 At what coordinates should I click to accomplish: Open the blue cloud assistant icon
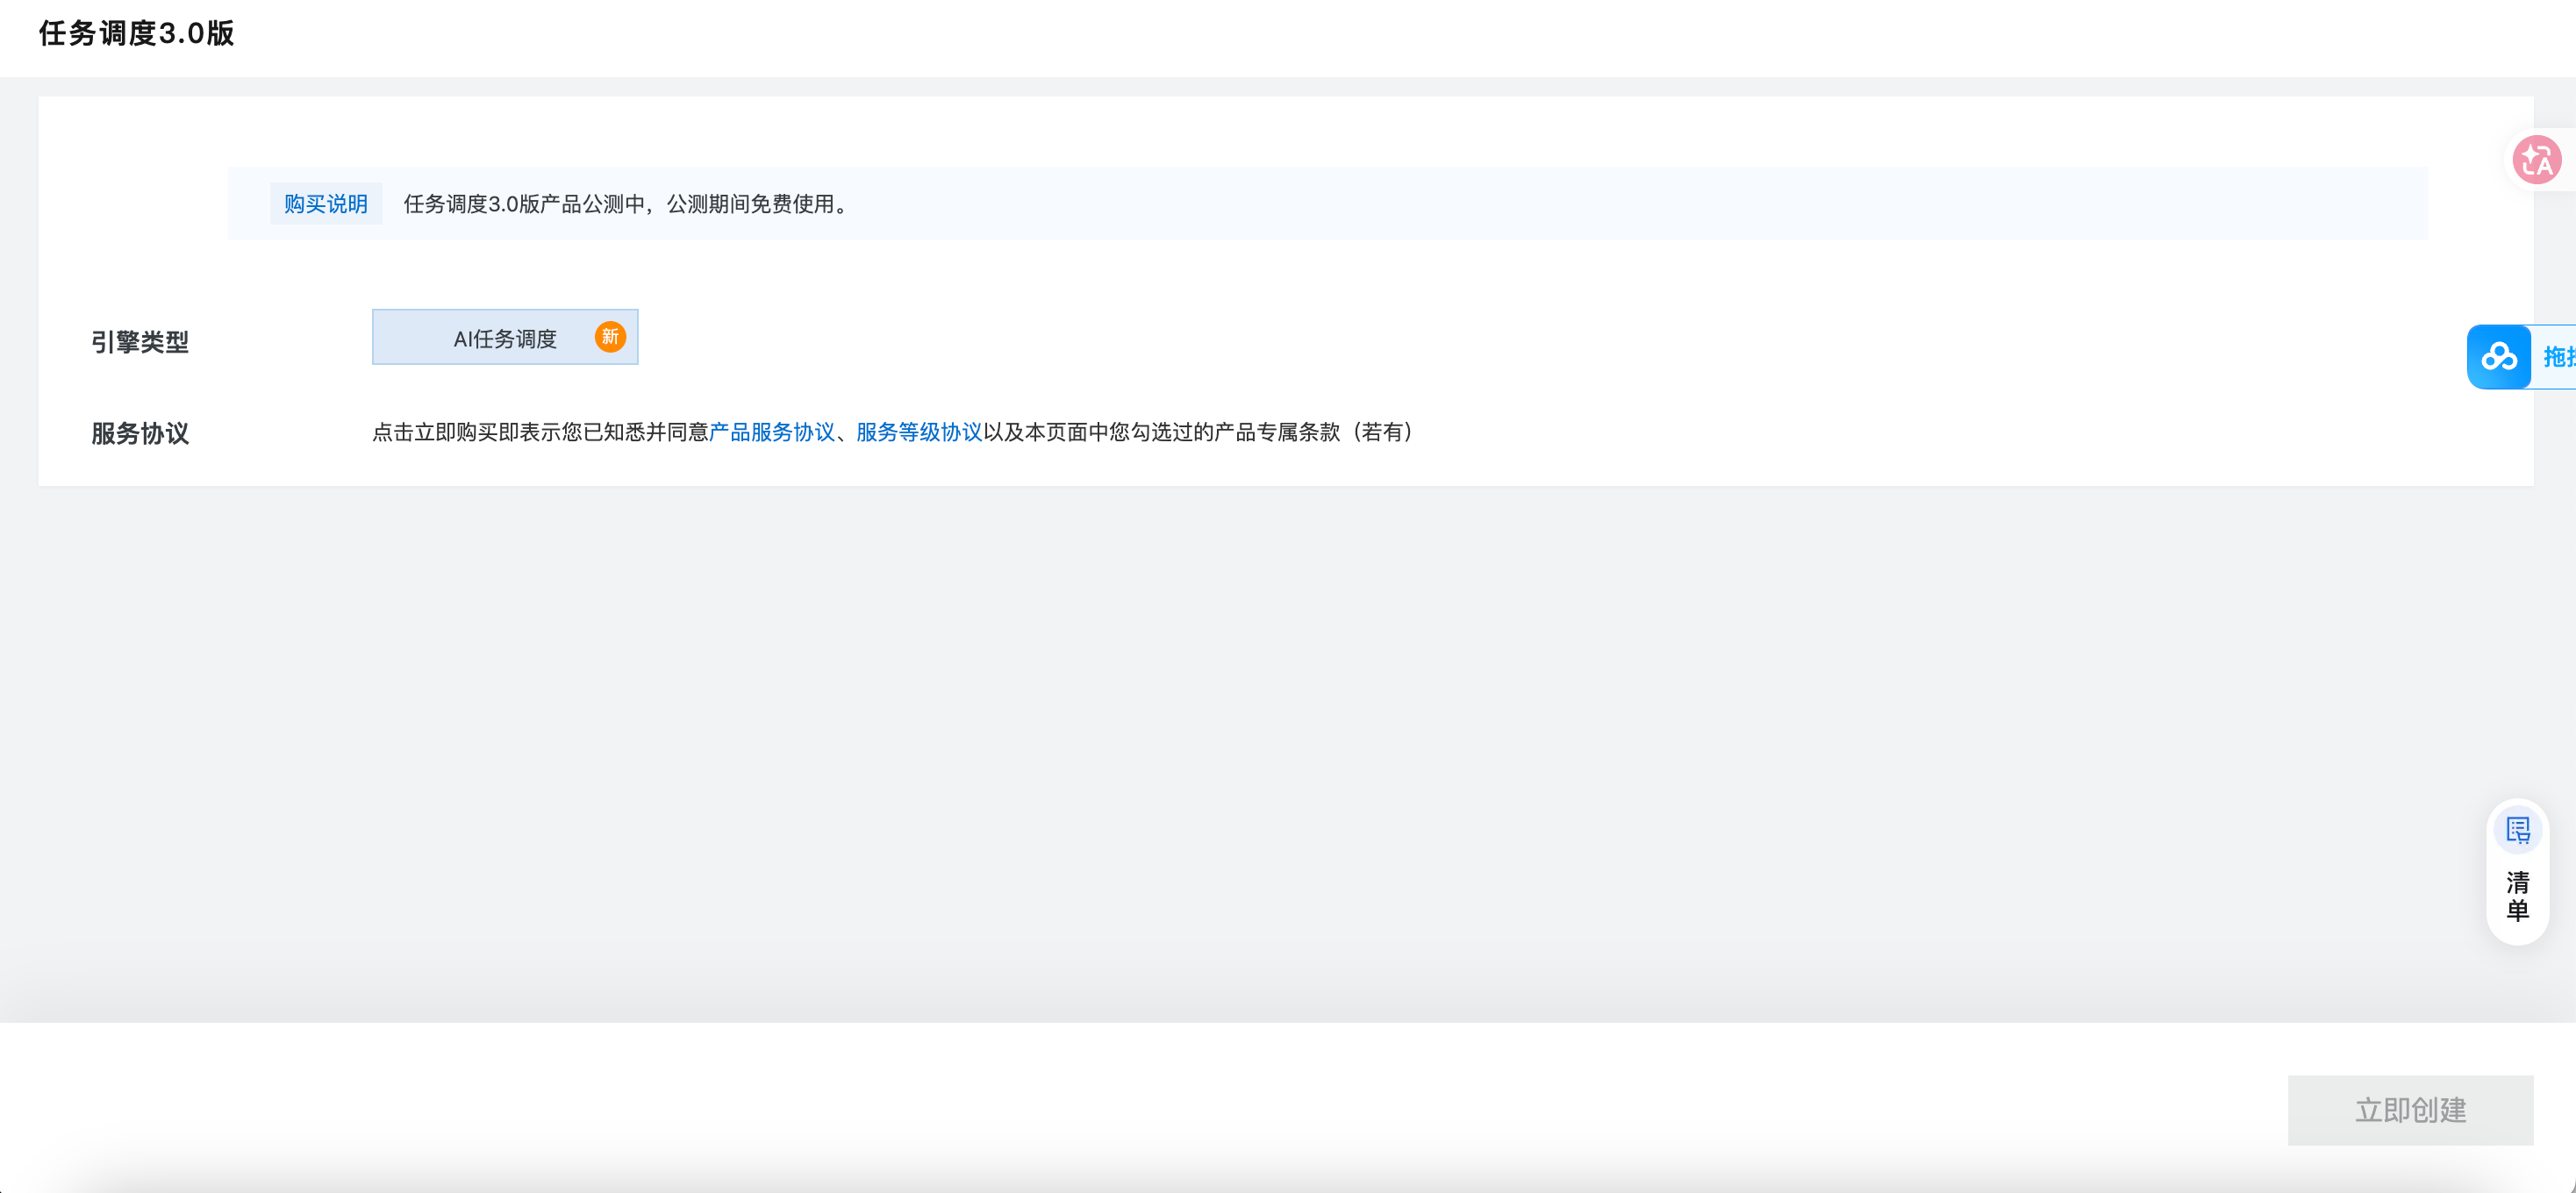click(2499, 357)
